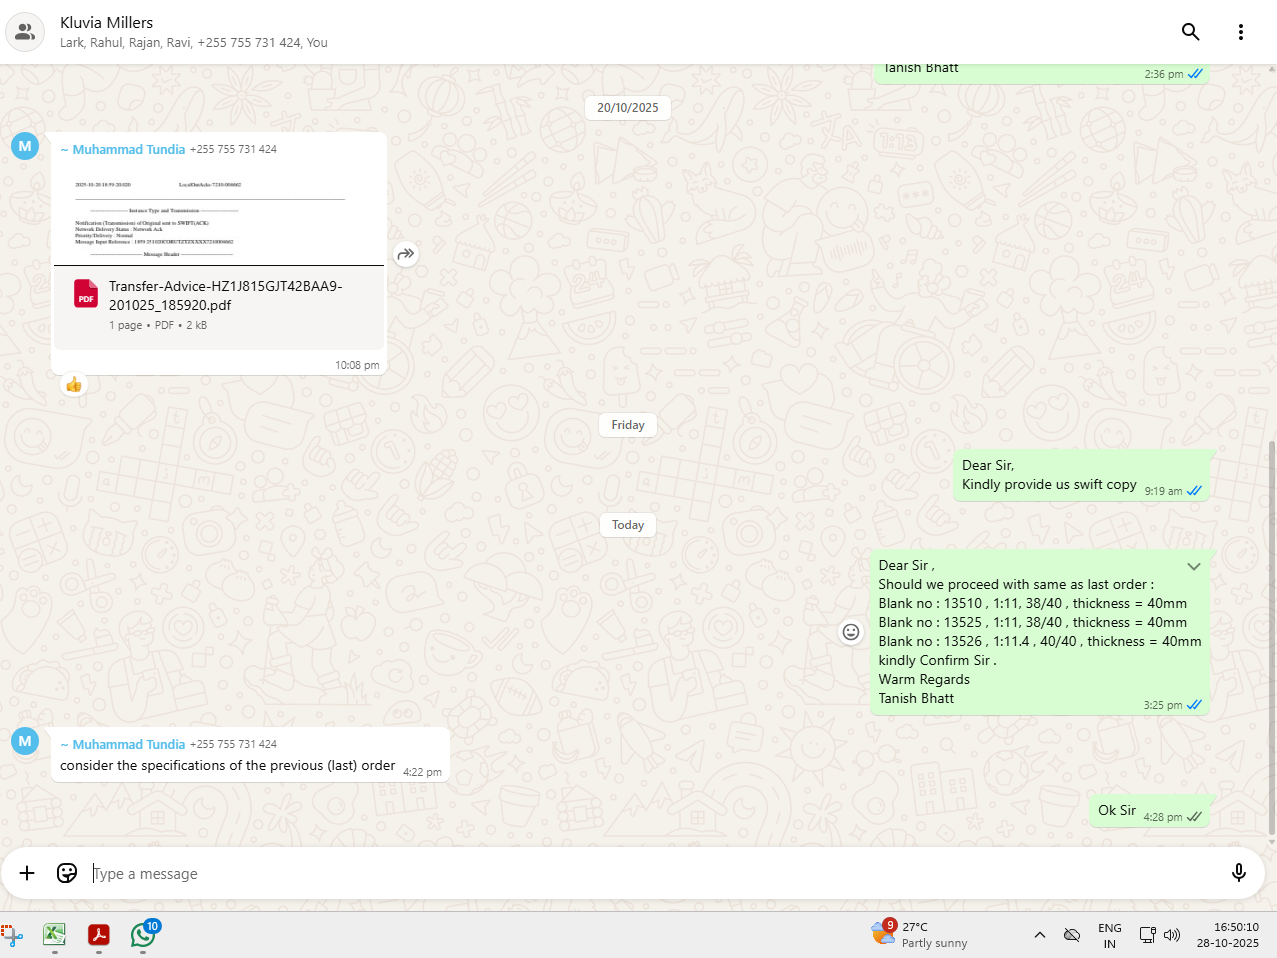Record a voice message with microphone
Screen dimensions: 1277x958
pyautogui.click(x=1238, y=873)
